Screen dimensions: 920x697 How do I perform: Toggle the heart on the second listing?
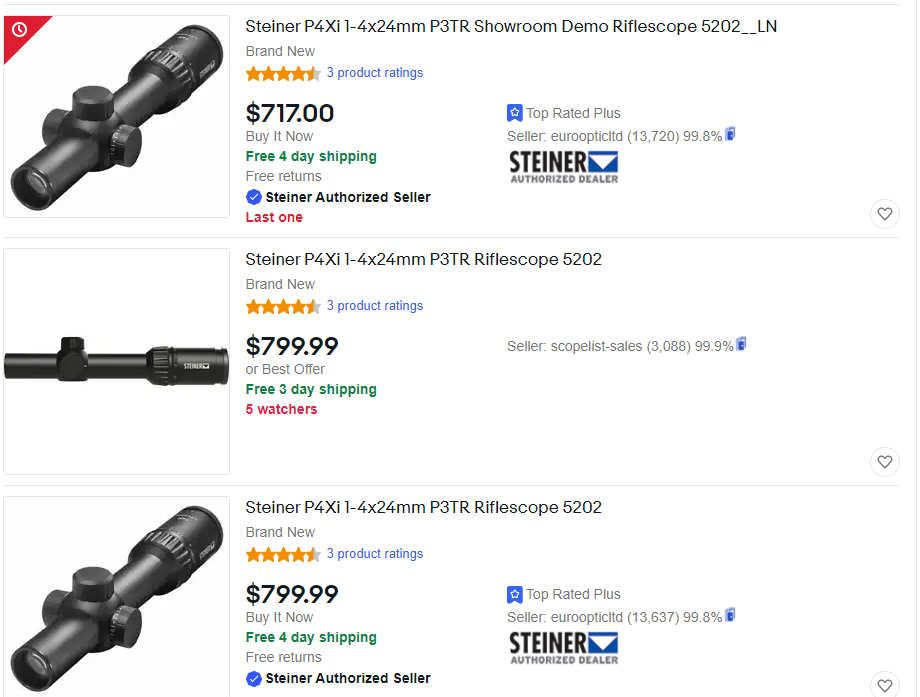[884, 462]
